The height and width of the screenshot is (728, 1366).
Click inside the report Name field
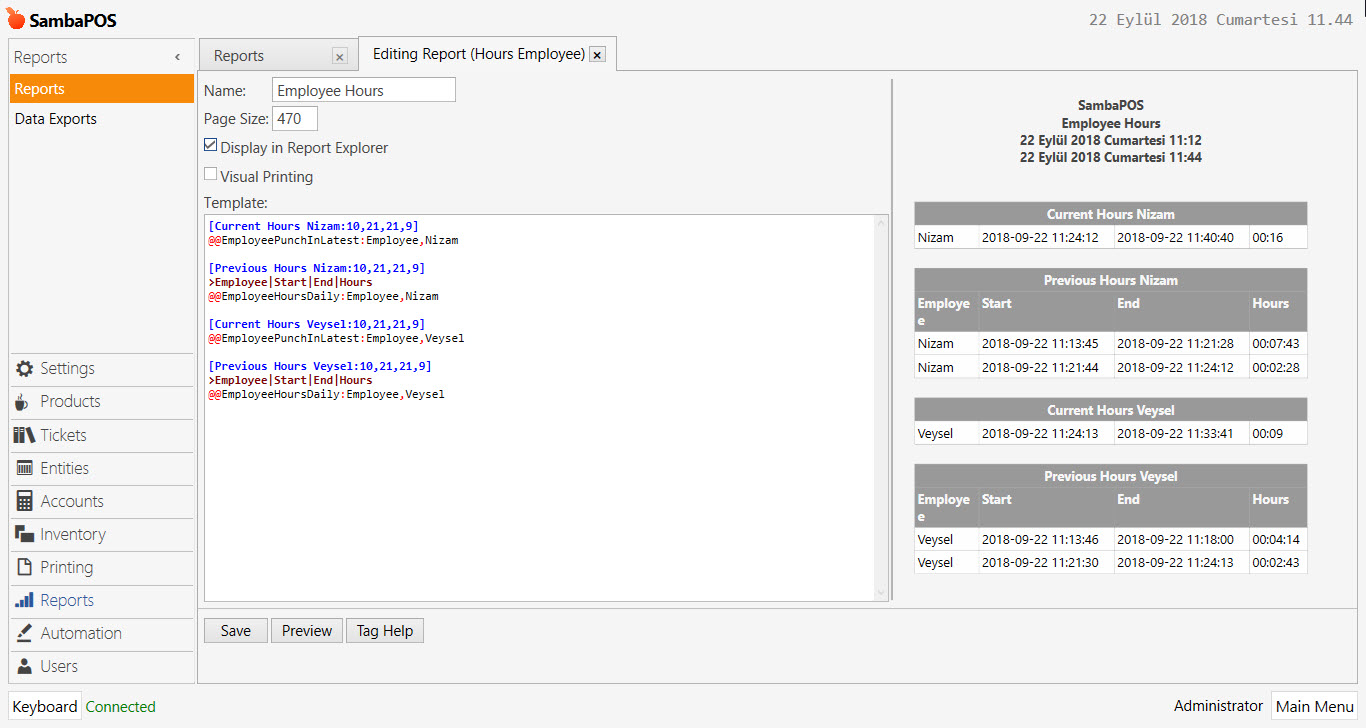point(363,89)
